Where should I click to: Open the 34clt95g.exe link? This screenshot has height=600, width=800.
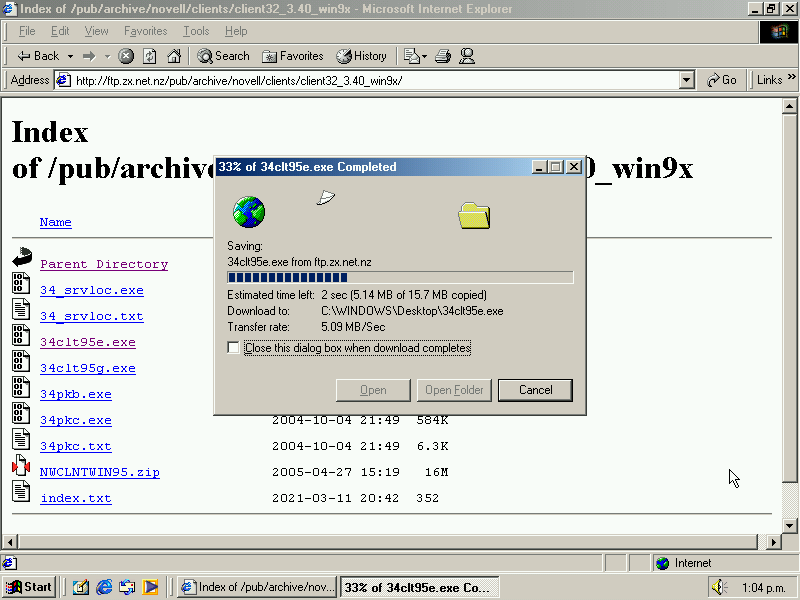[88, 368]
